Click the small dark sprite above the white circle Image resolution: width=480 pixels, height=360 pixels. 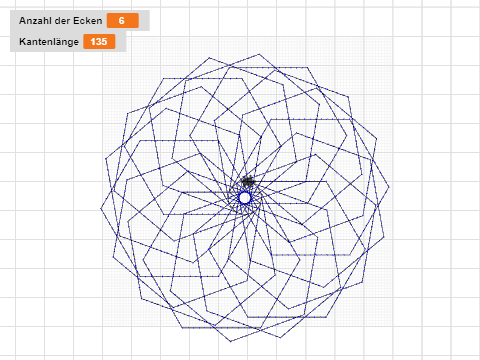point(248,182)
